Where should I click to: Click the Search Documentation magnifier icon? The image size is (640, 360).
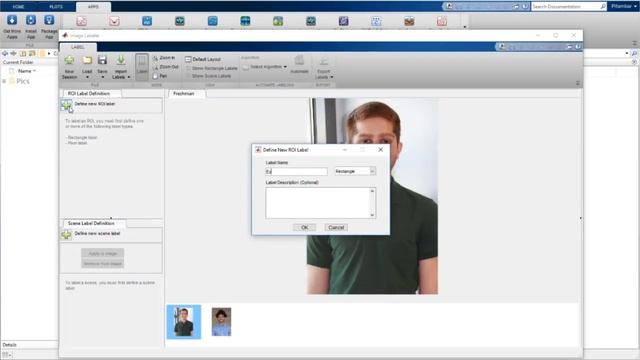(x=603, y=7)
